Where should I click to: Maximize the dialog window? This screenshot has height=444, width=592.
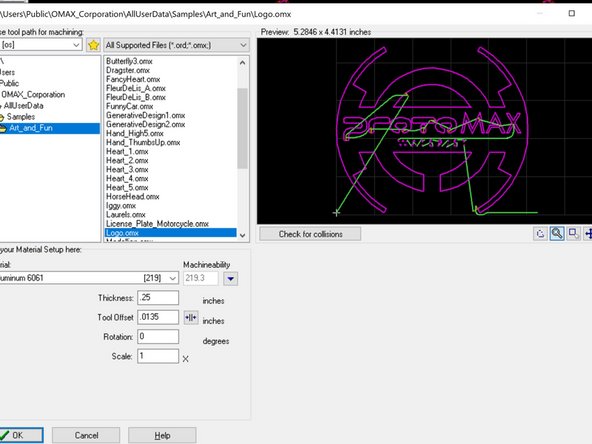pyautogui.click(x=572, y=14)
